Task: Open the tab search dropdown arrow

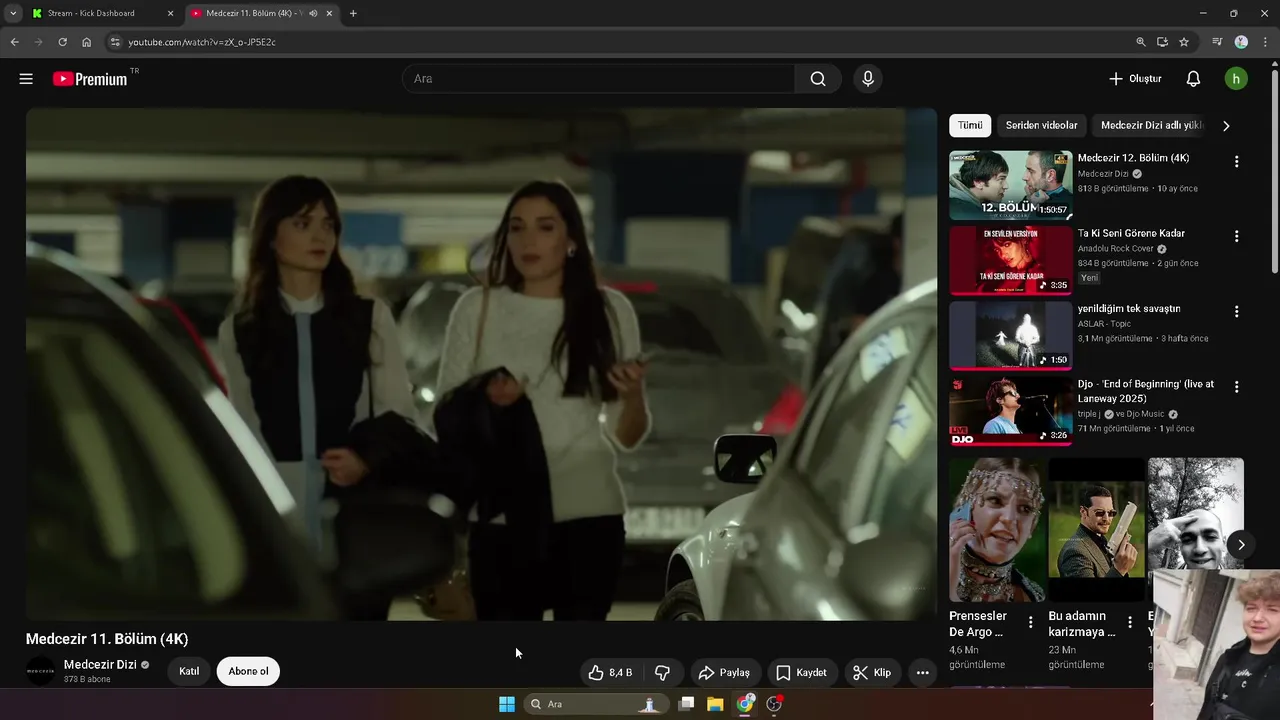Action: (x=13, y=13)
